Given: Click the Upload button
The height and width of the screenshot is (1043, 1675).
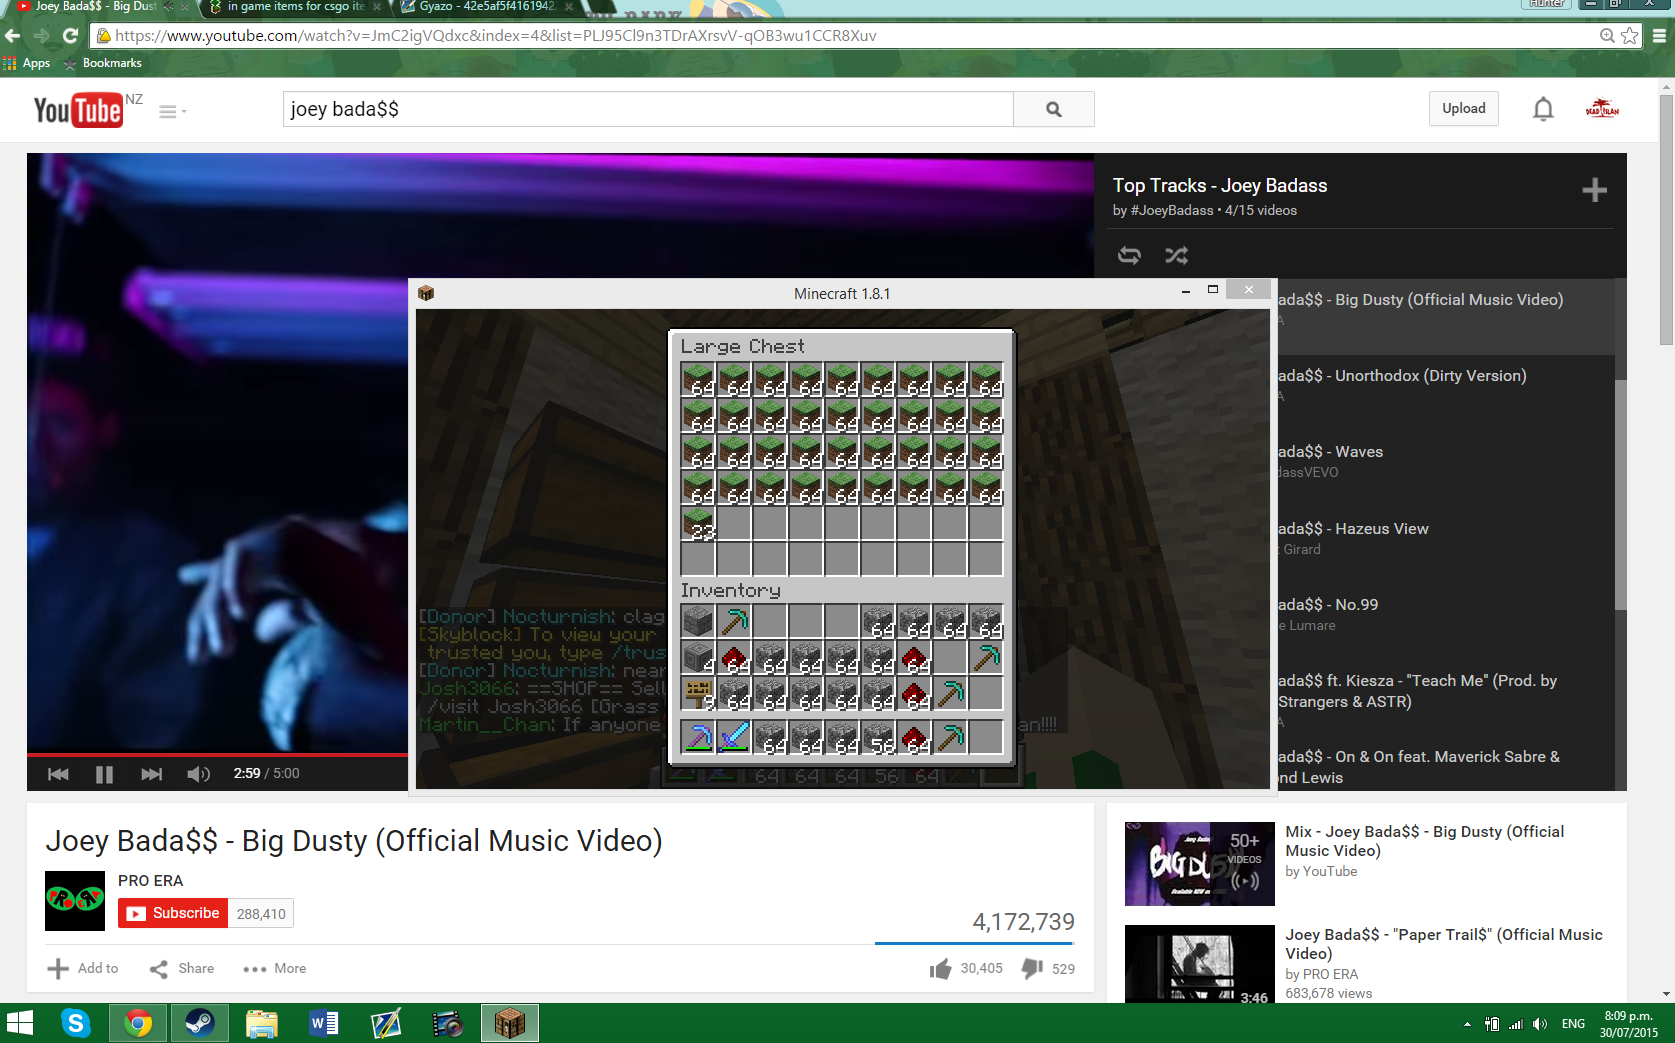Looking at the screenshot, I should [1464, 109].
